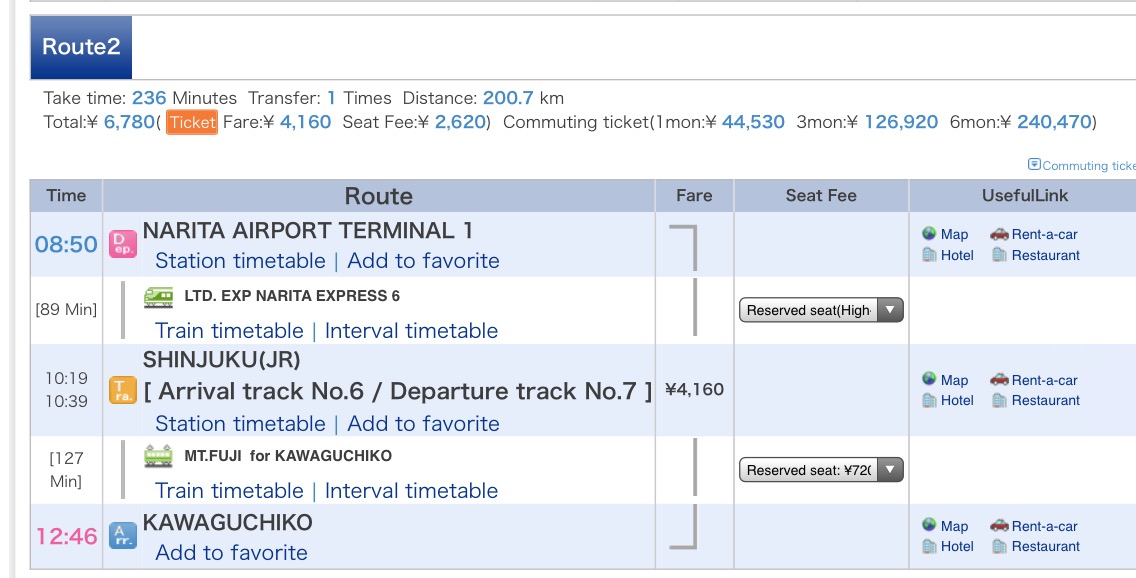The width and height of the screenshot is (1136, 578).
Task: Expand Narita Express Reserved seat dropdown
Action: pos(821,310)
